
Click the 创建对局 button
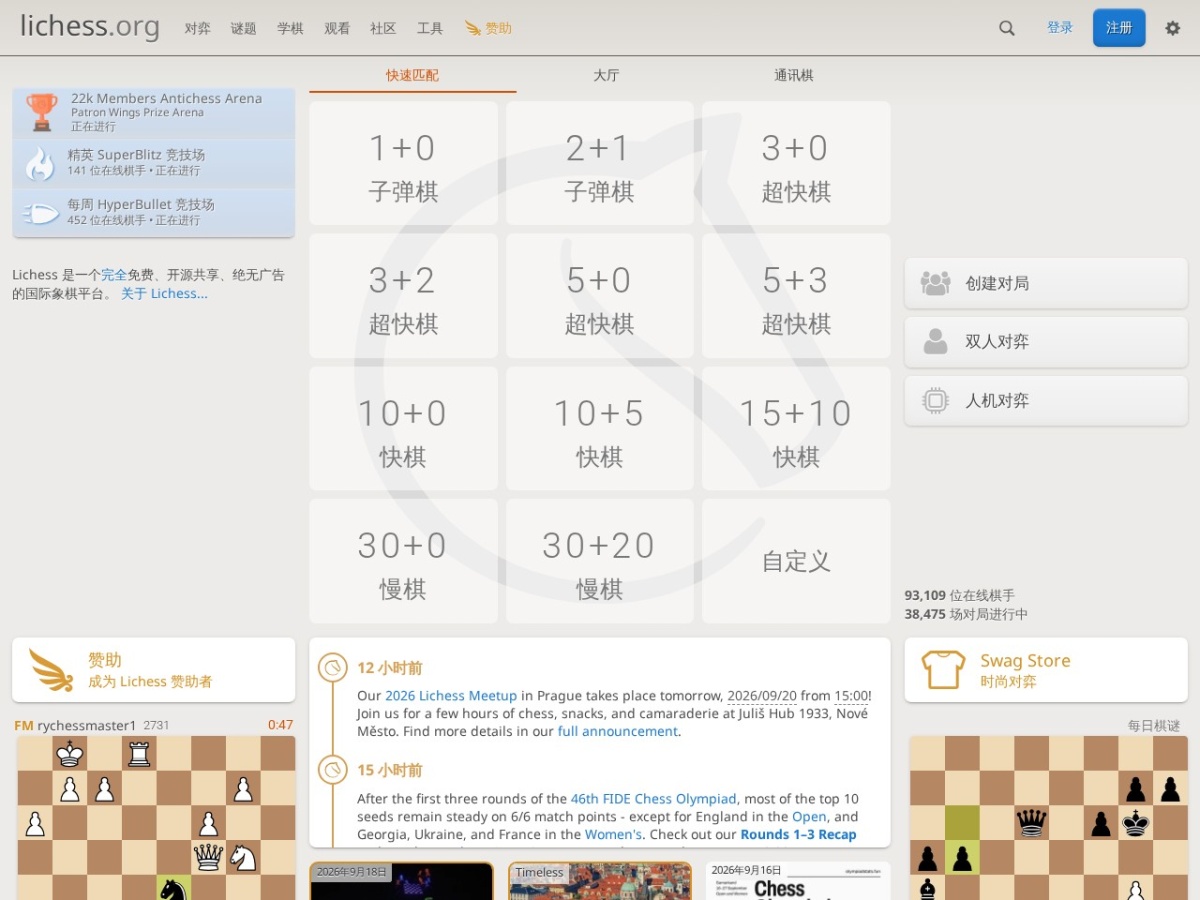point(1046,283)
